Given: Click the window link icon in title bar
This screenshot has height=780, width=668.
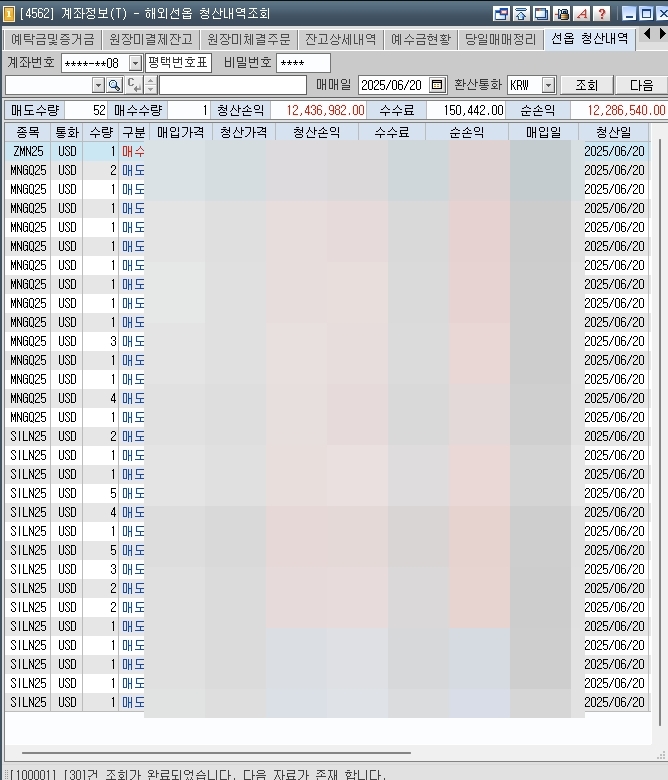Looking at the screenshot, I should coord(501,13).
